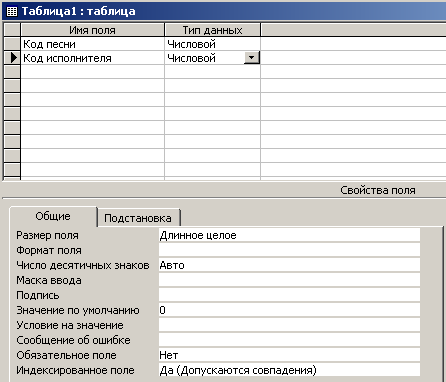446x382 pixels.
Task: Click the Код песни field name cell
Action: point(92,44)
